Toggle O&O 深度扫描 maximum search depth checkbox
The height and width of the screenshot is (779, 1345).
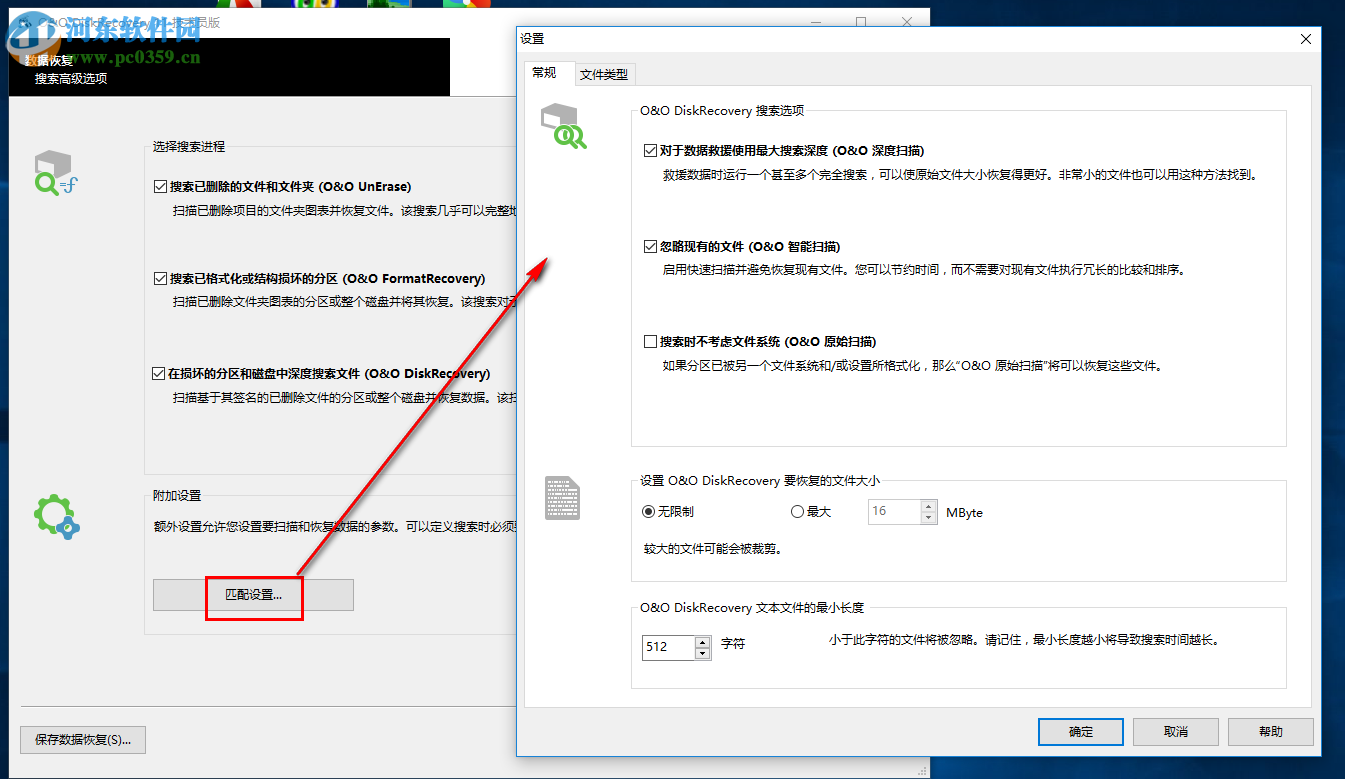tap(651, 151)
